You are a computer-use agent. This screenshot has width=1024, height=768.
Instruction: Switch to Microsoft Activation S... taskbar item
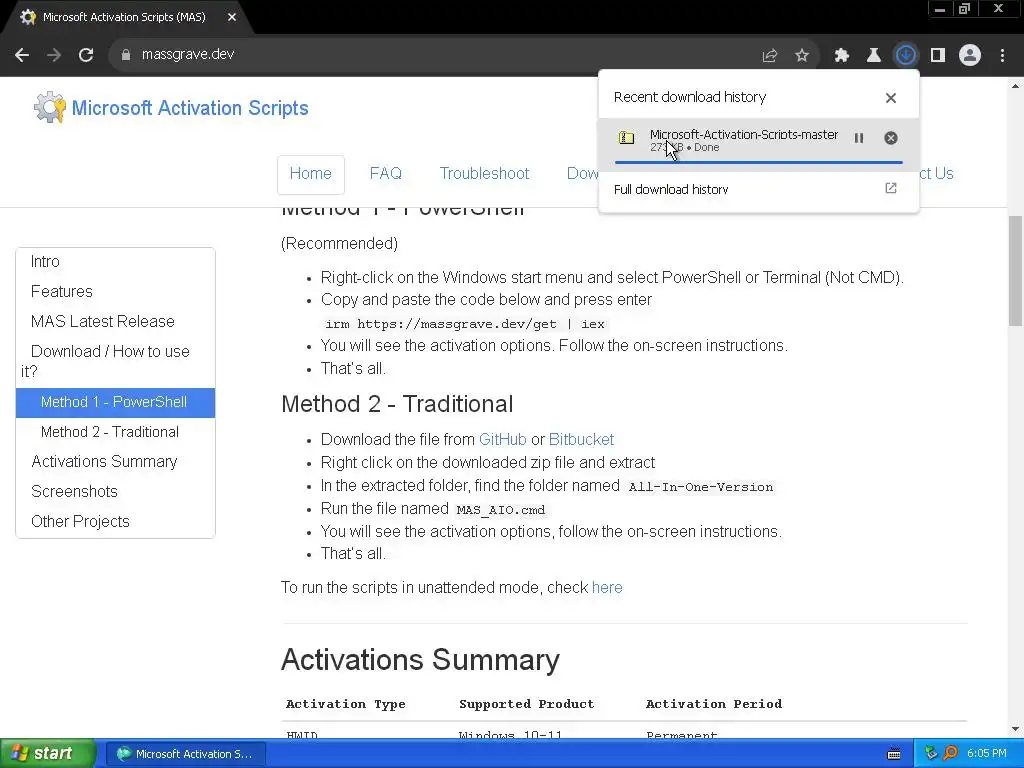pyautogui.click(x=185, y=754)
